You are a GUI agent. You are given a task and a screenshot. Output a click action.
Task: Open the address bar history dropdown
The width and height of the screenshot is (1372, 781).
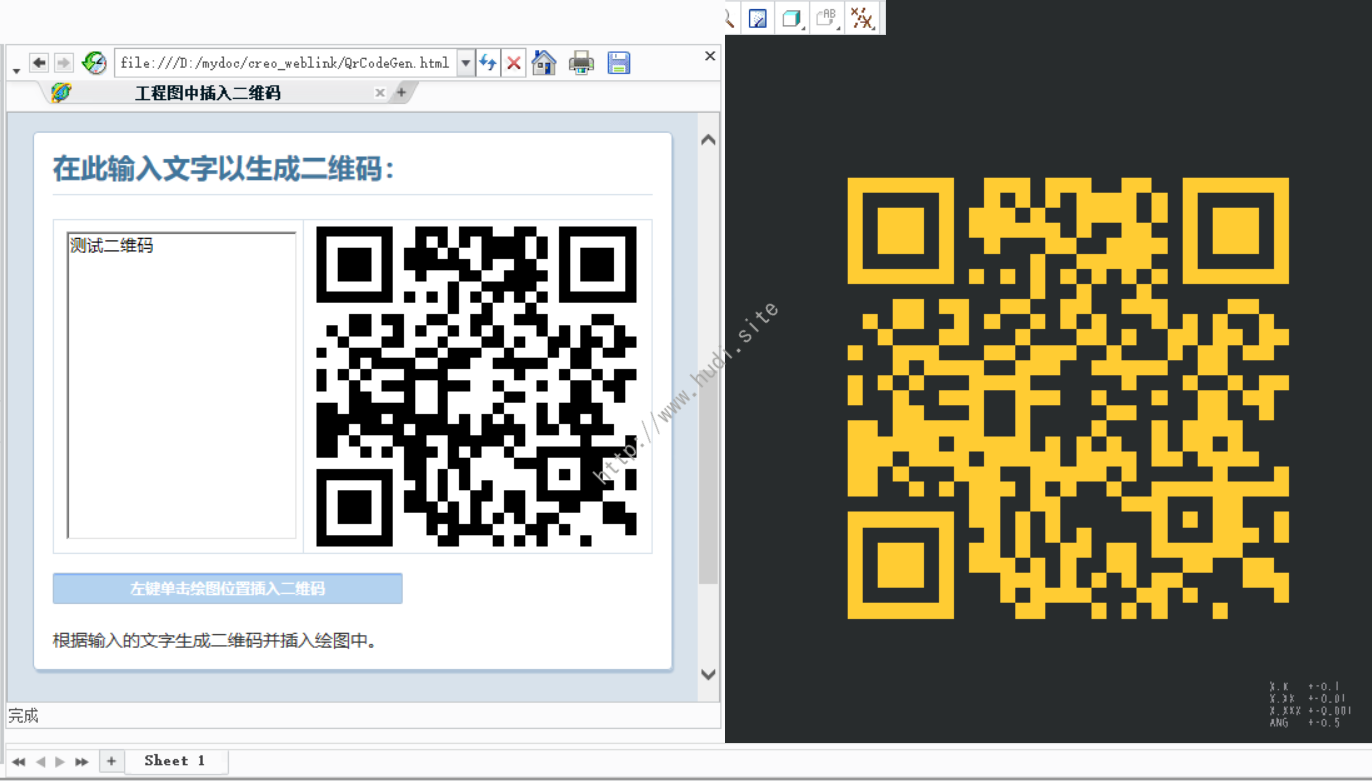point(466,63)
